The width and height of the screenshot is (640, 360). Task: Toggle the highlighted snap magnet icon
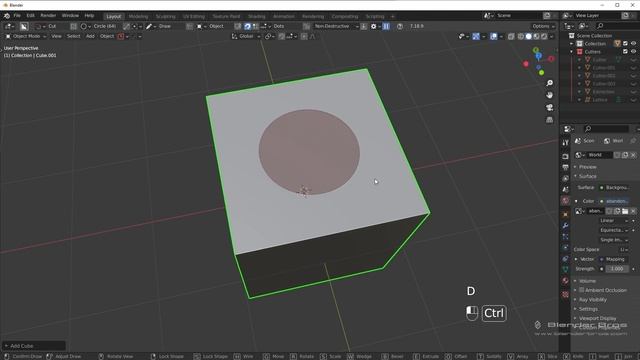pyautogui.click(x=247, y=26)
